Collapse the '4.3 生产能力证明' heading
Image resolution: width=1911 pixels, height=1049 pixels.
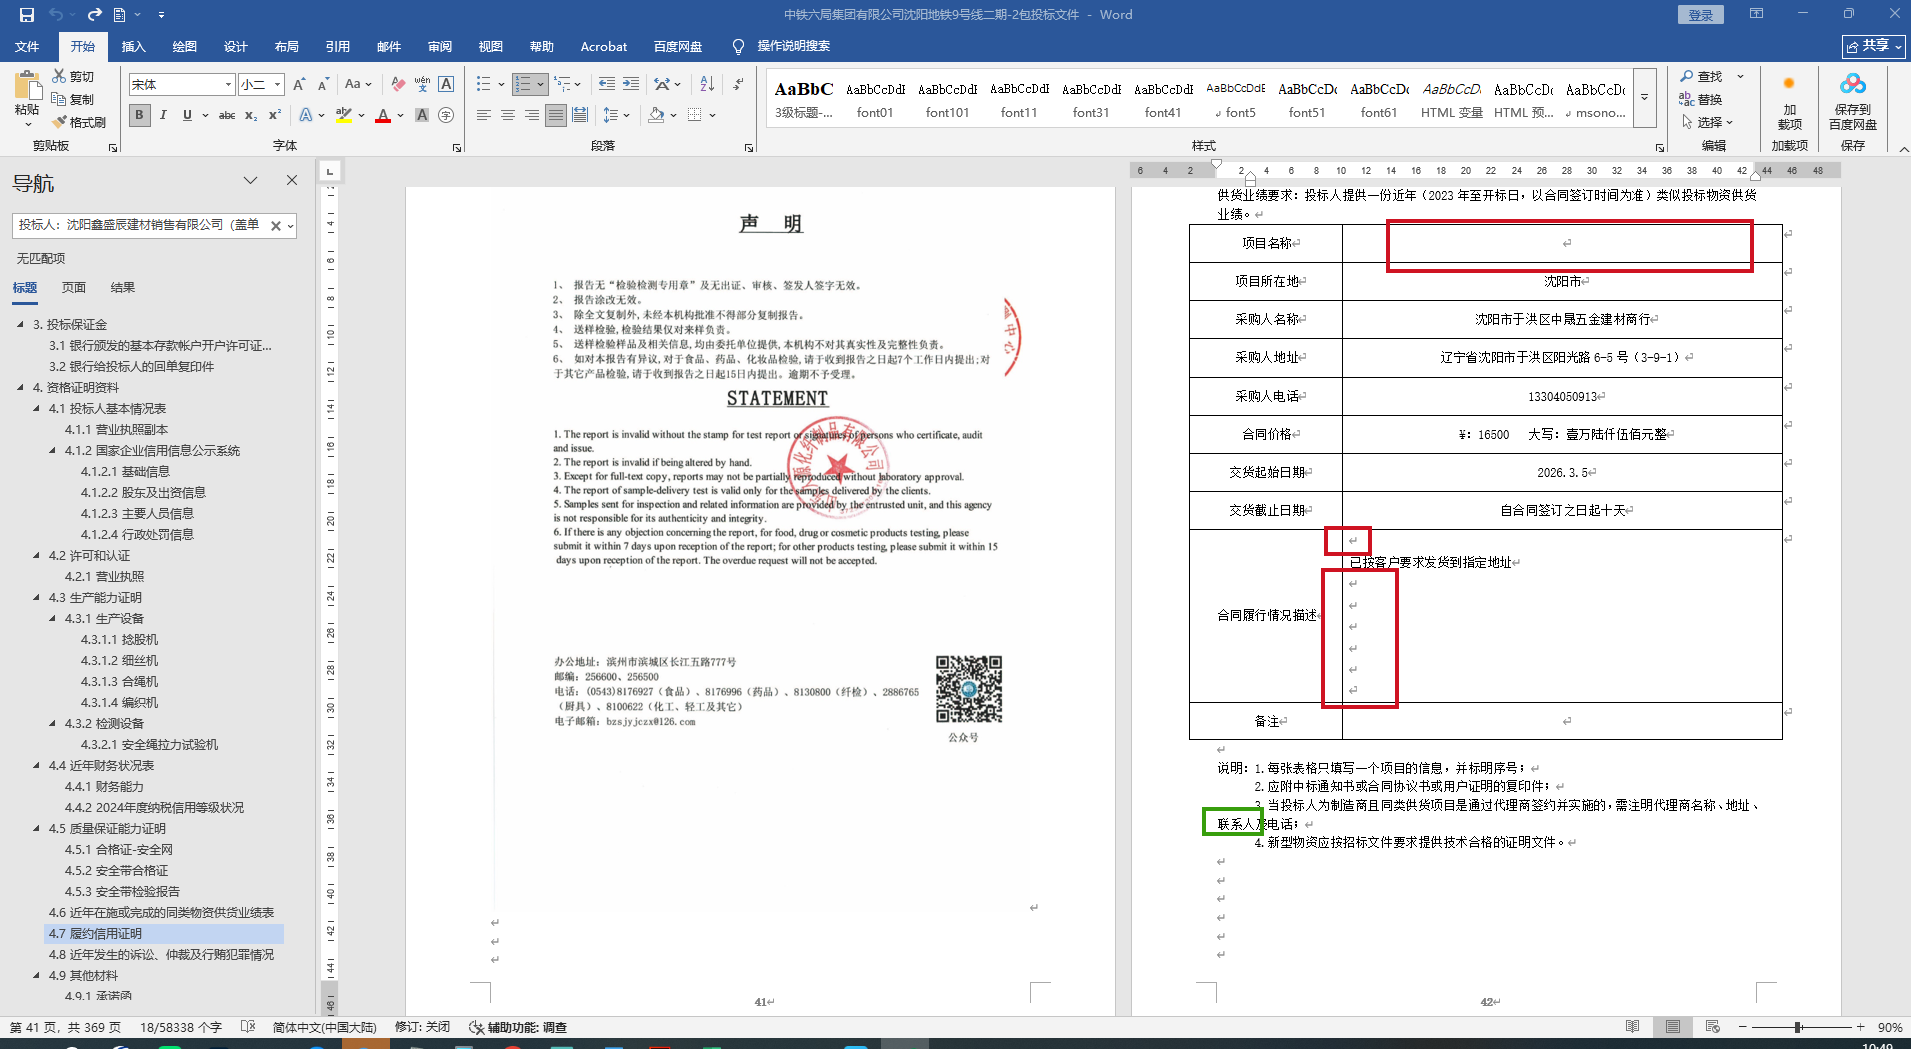[x=36, y=598]
